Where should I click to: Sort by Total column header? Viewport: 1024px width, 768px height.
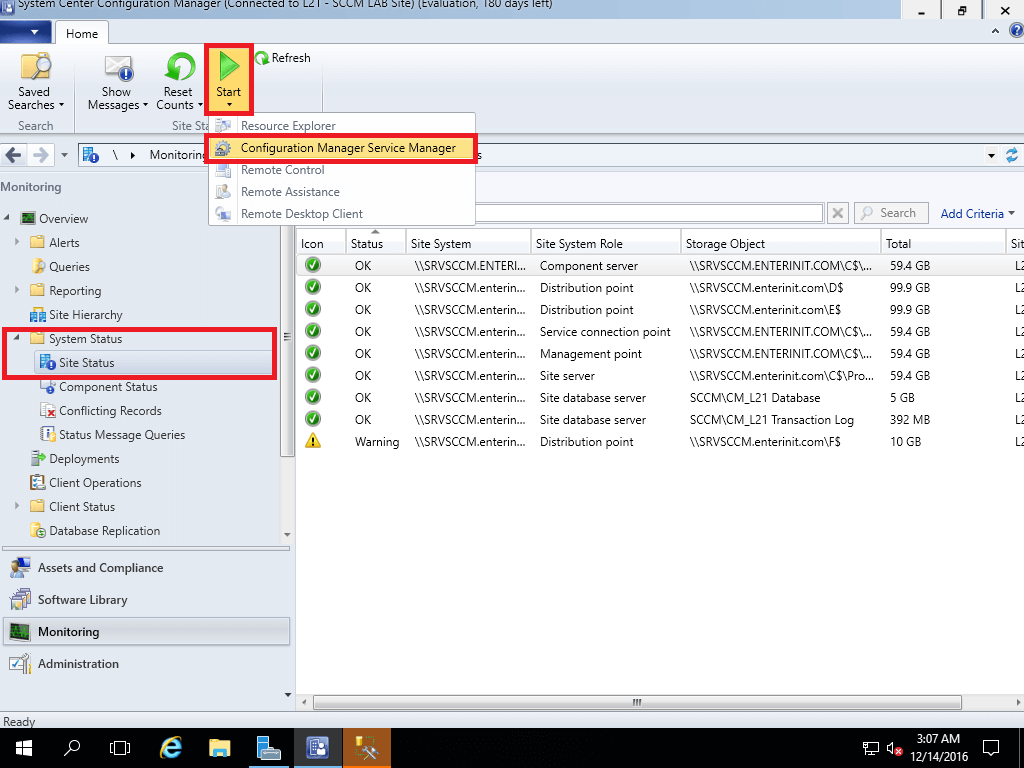click(943, 243)
